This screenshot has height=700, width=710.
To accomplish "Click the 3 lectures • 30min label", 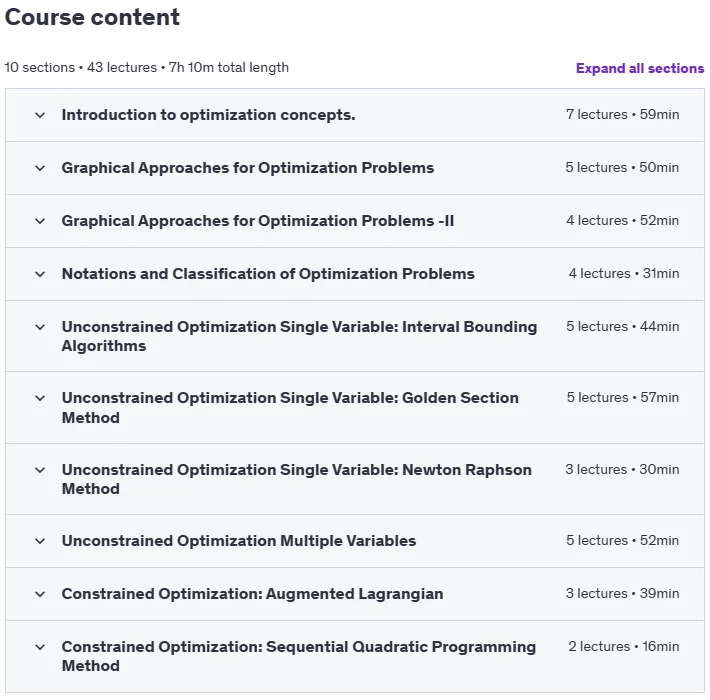I will 622,469.
